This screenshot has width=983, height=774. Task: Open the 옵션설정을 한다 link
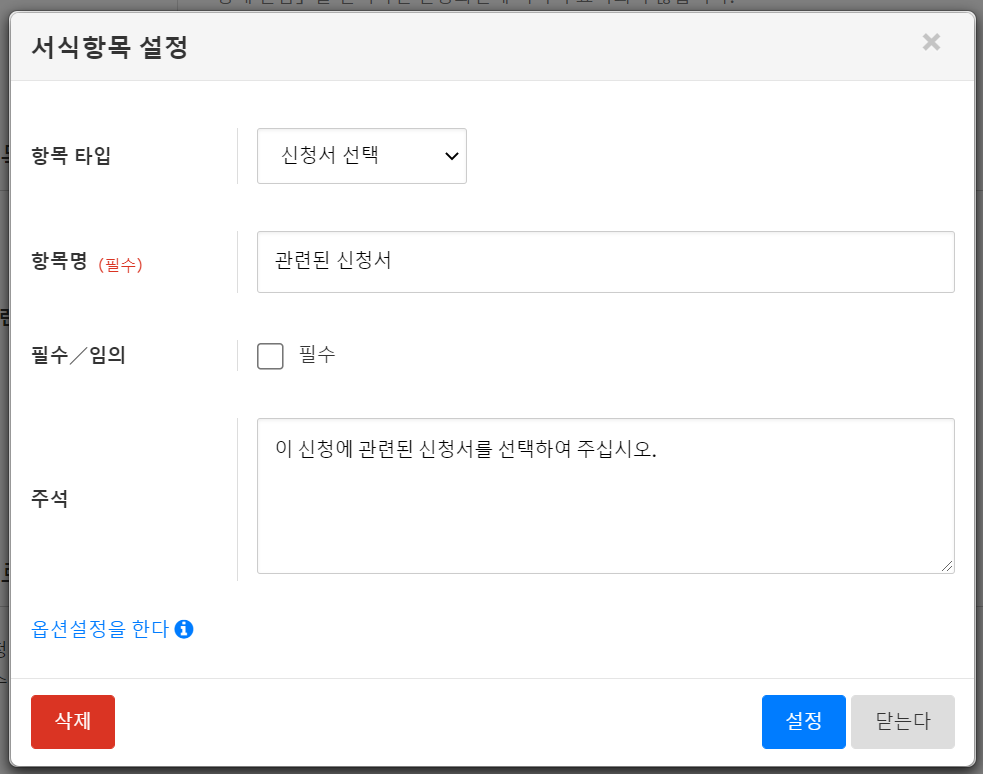(100, 629)
